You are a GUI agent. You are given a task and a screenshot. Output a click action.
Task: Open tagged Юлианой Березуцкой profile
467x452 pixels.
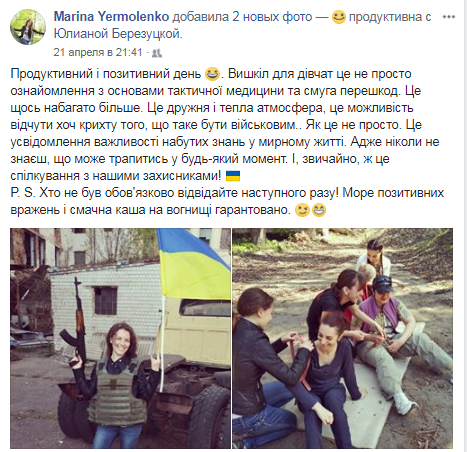click(x=118, y=34)
